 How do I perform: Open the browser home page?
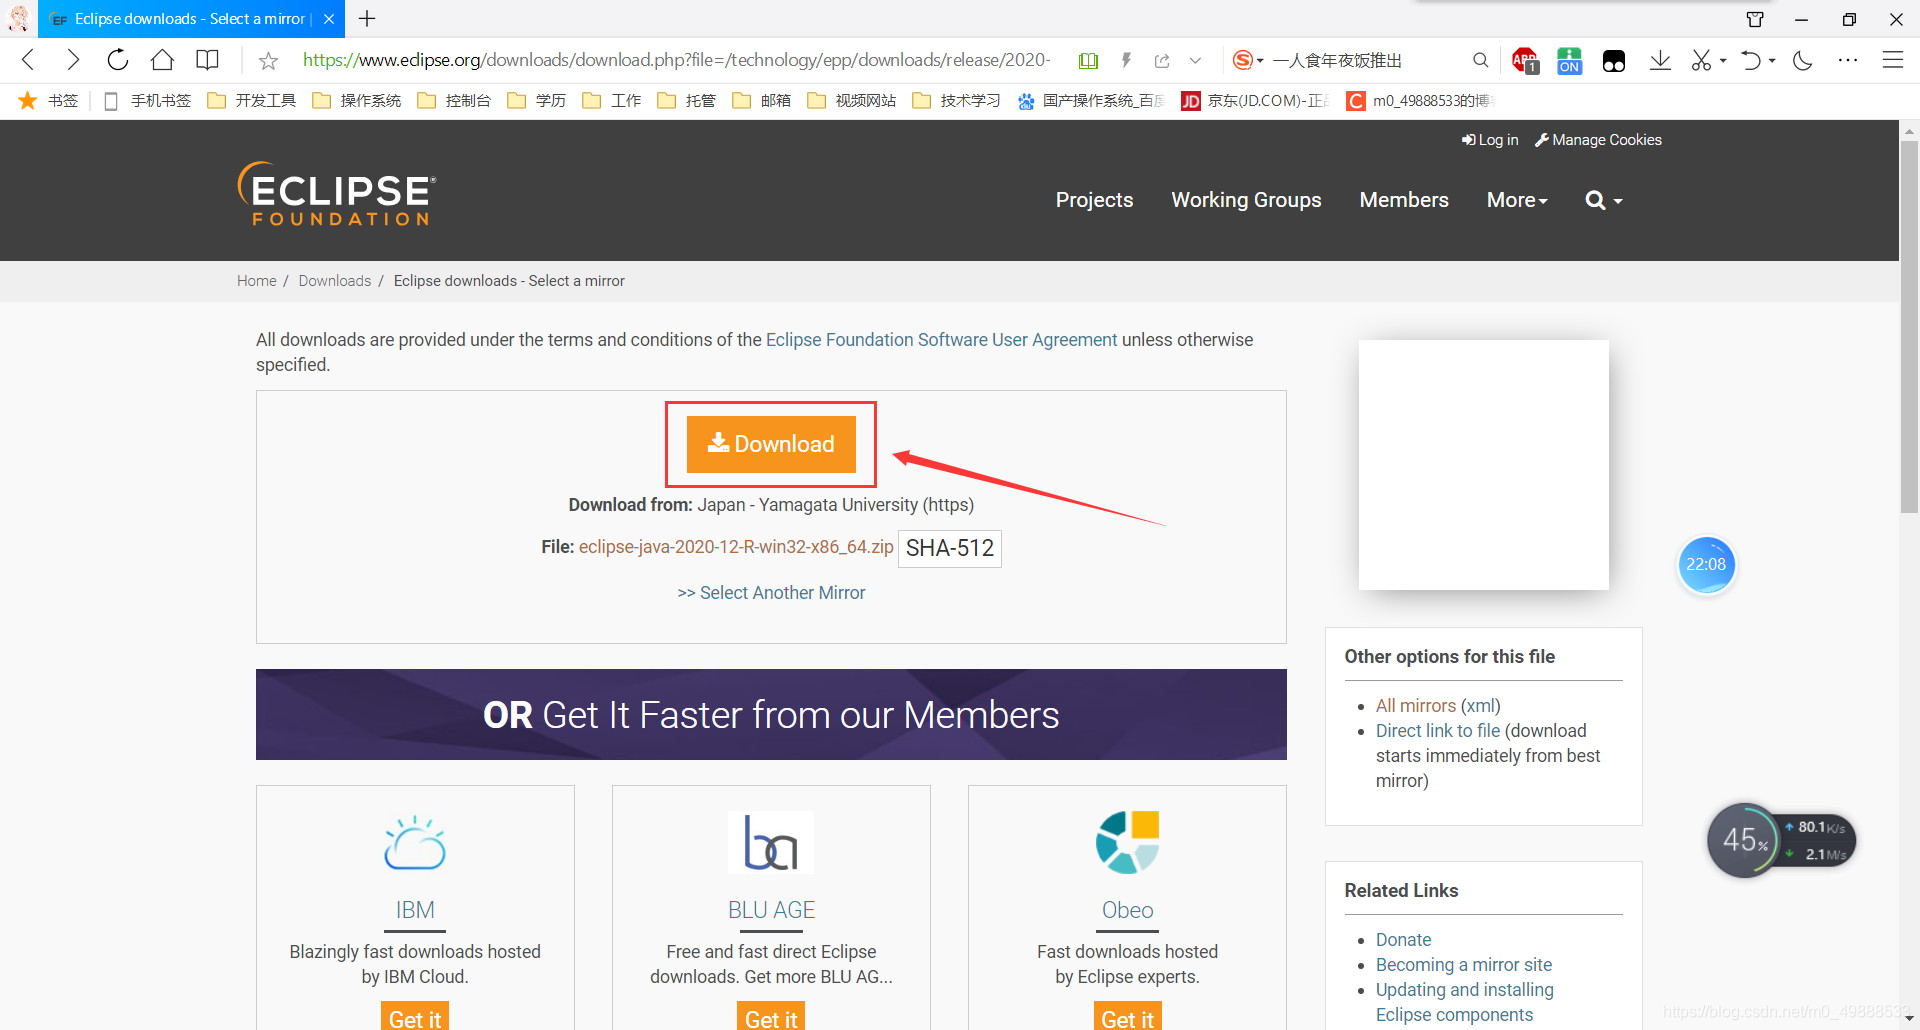point(162,60)
